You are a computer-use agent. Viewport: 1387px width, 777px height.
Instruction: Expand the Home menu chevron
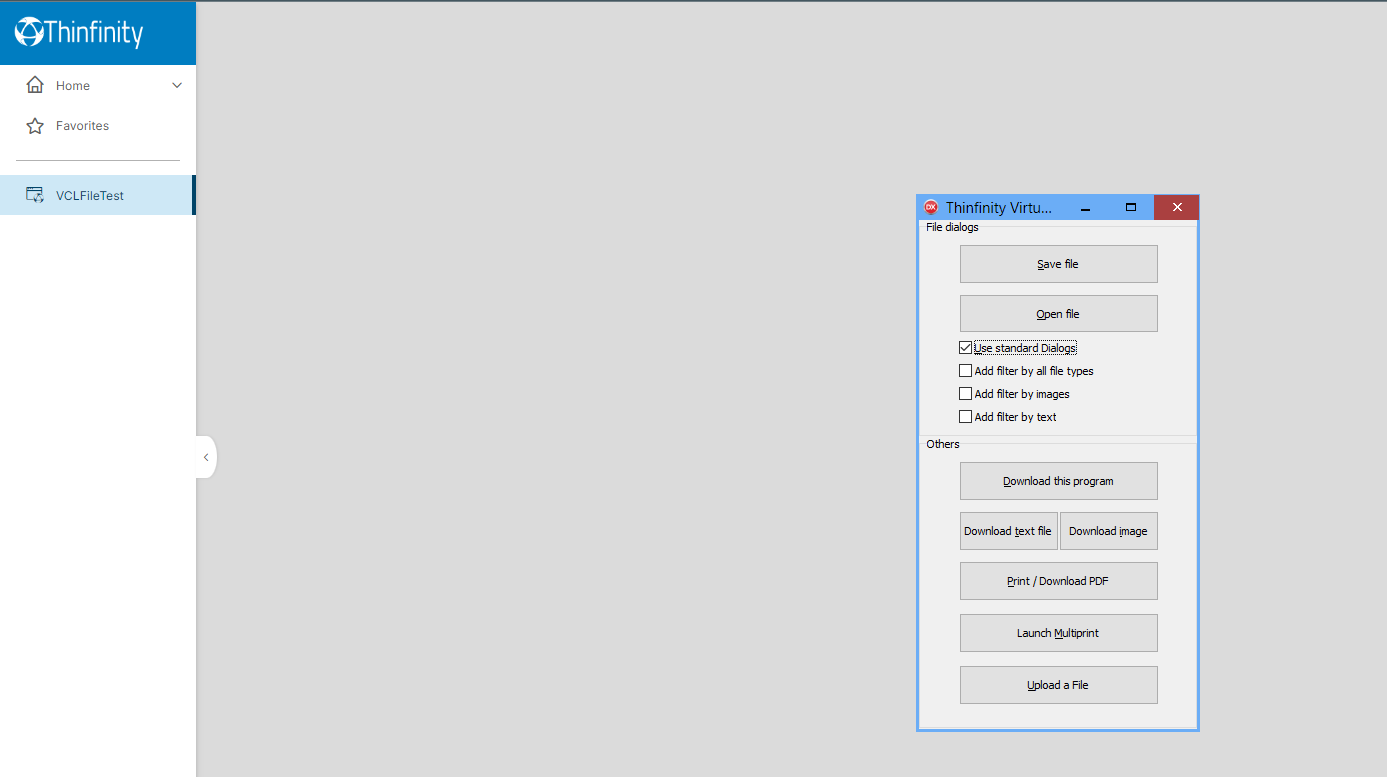point(177,85)
